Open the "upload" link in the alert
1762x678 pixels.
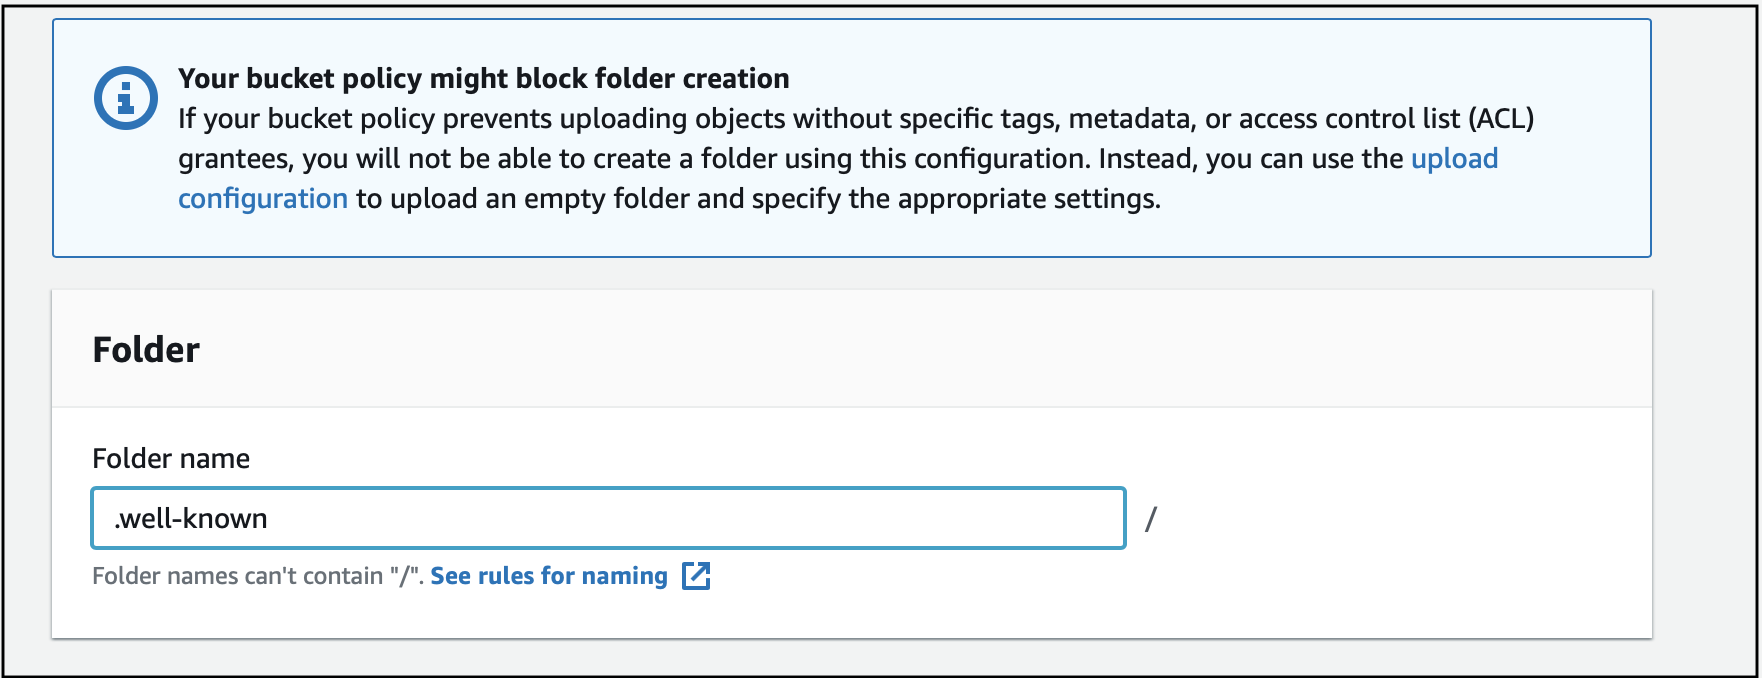coord(1454,159)
